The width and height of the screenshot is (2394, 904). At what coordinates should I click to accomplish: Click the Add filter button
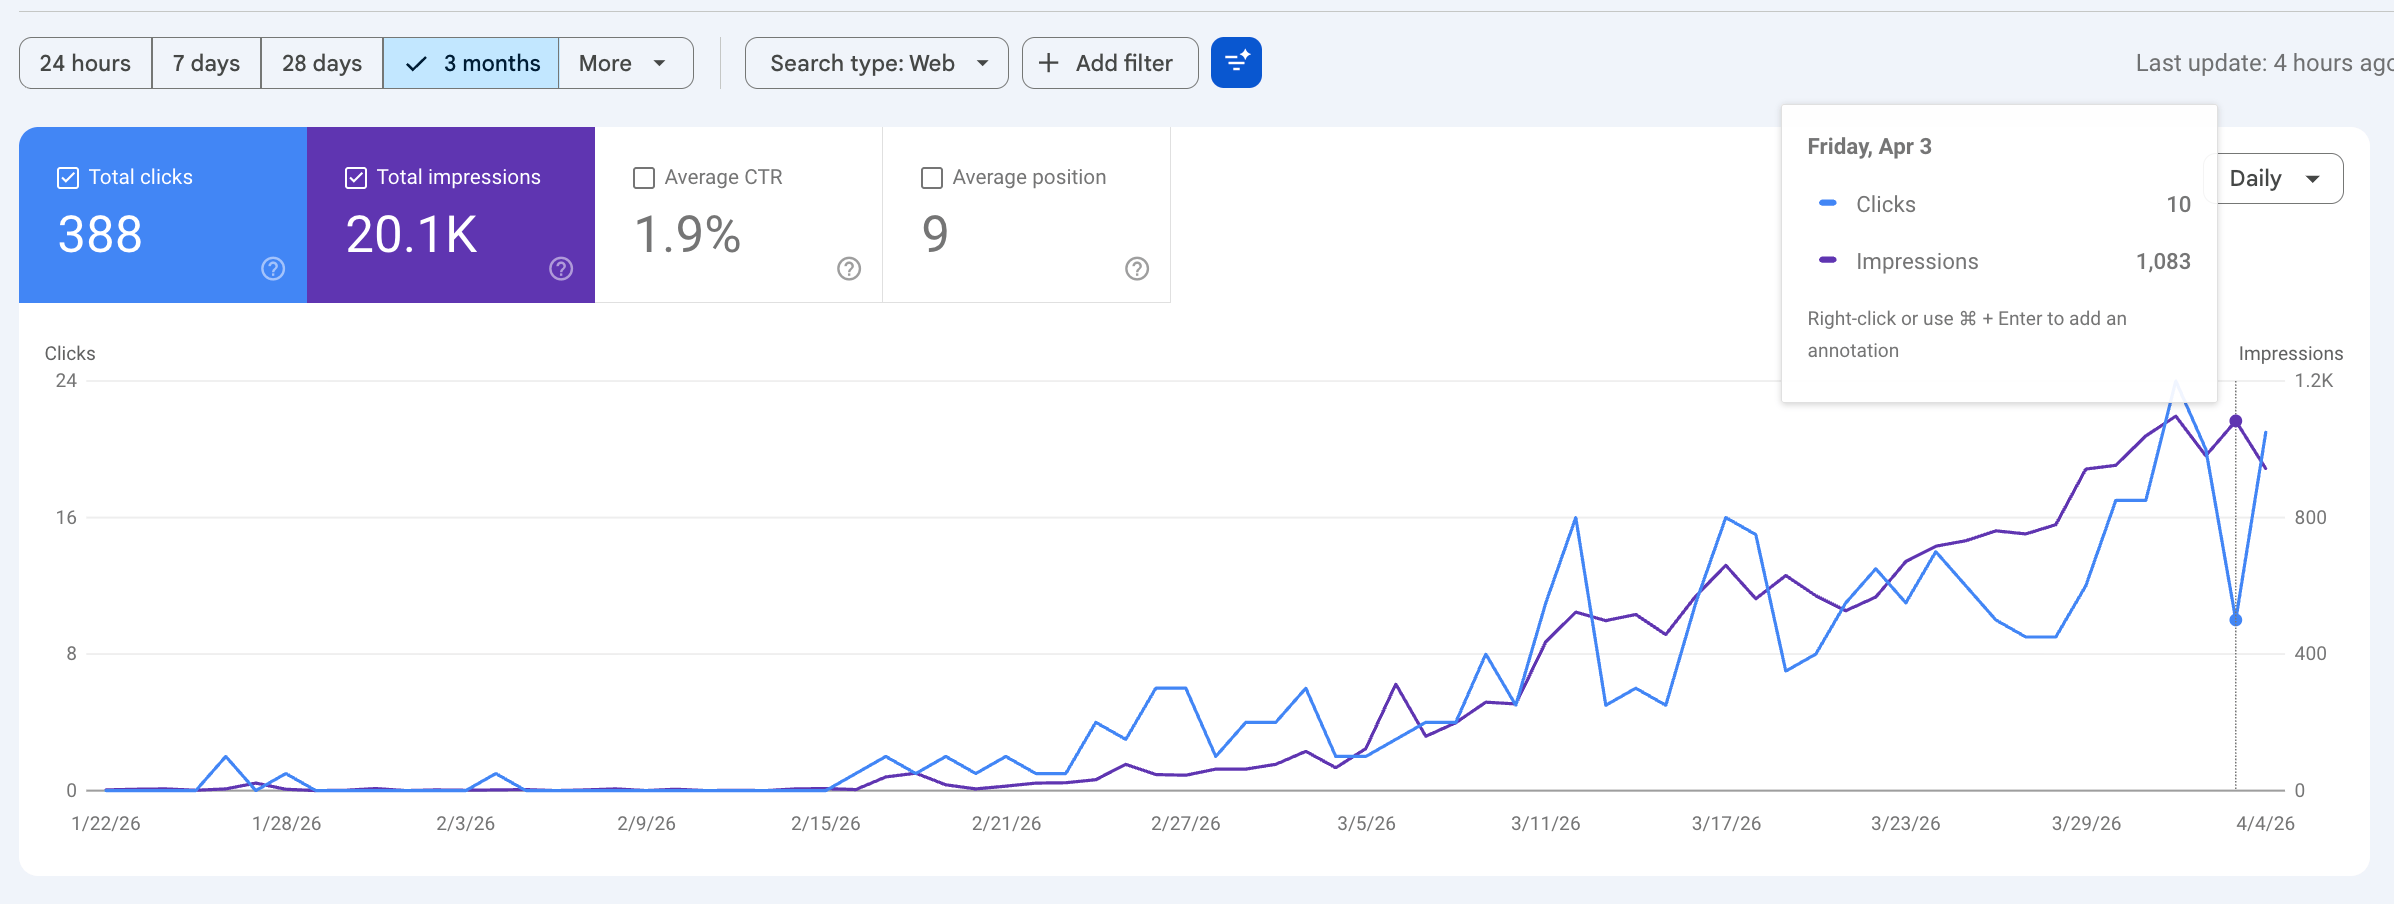pos(1109,62)
